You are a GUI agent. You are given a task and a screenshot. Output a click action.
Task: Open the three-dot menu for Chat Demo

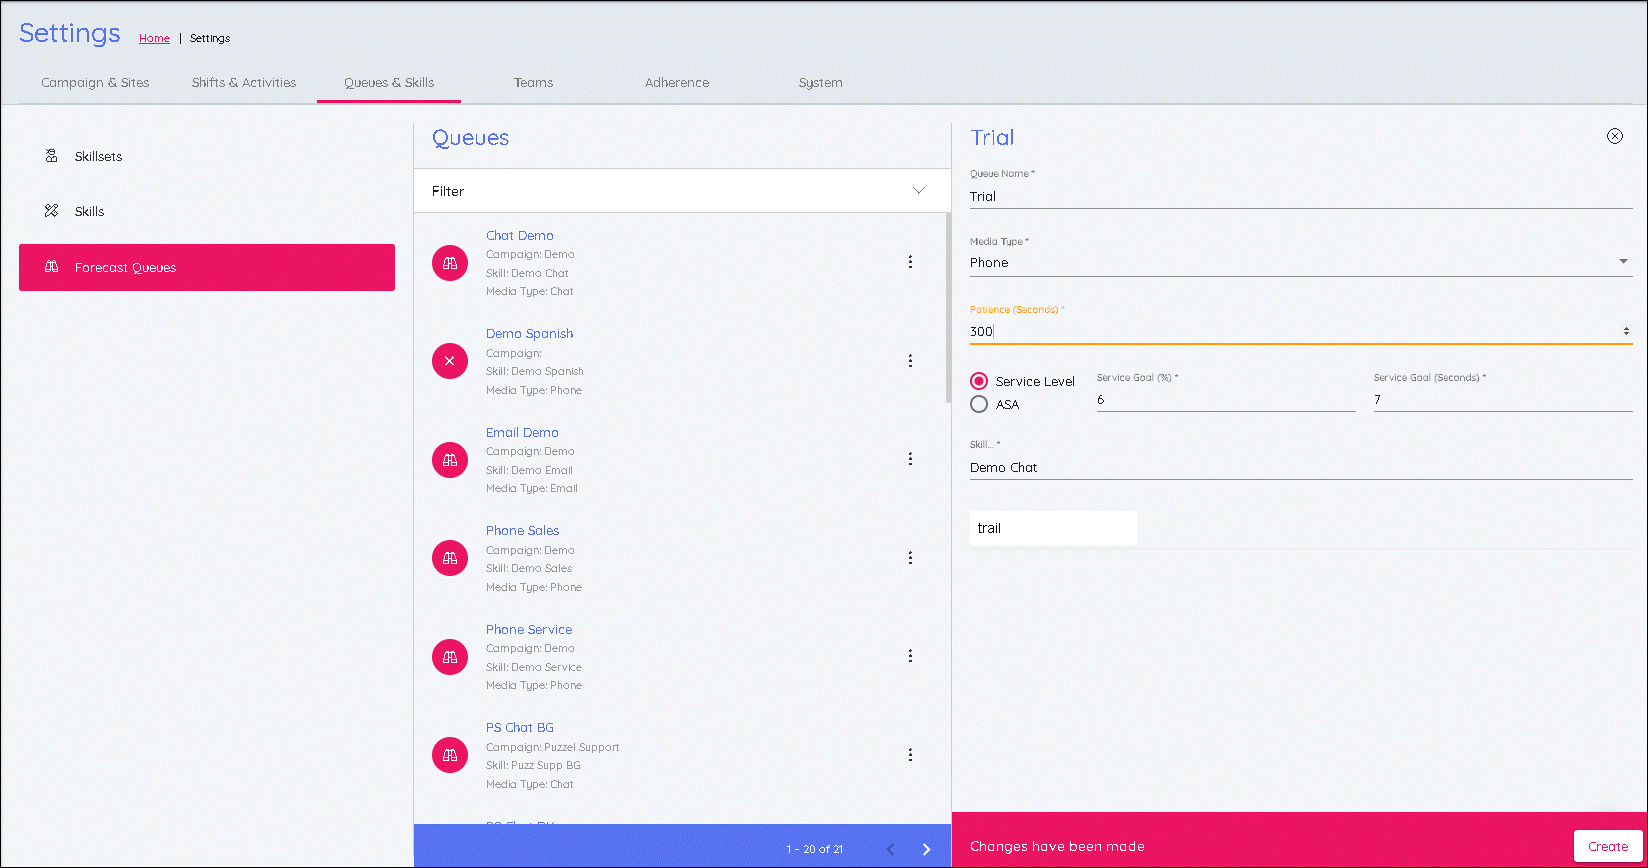point(910,262)
